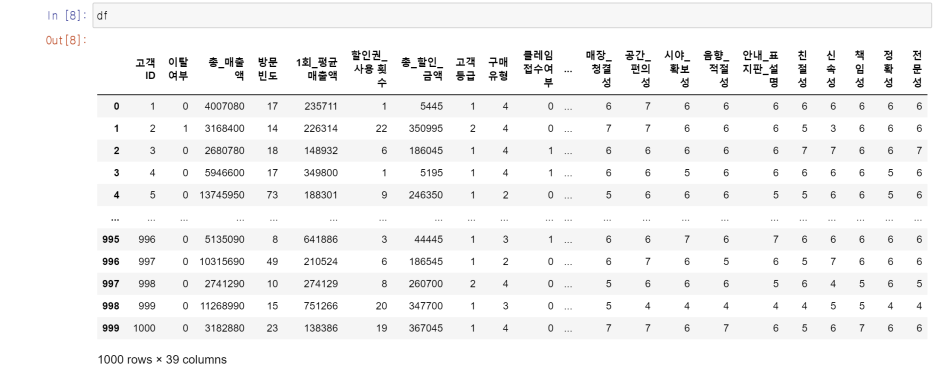Click the average sales cell 148932
The image size is (936, 373).
[x=321, y=150]
